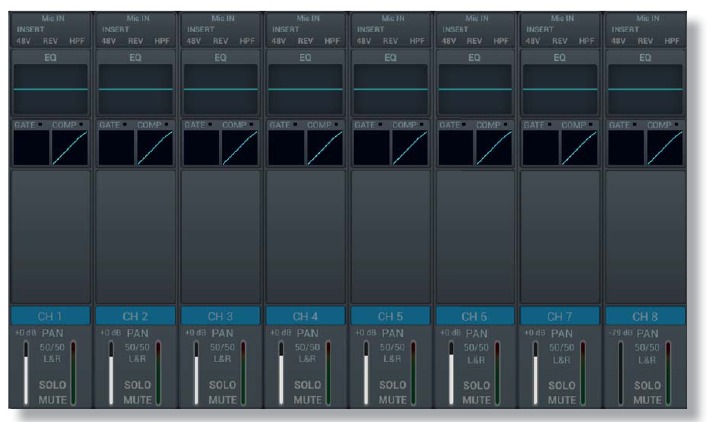718x422 pixels.
Task: Open PAN settings on CH 2
Action: tap(137, 333)
